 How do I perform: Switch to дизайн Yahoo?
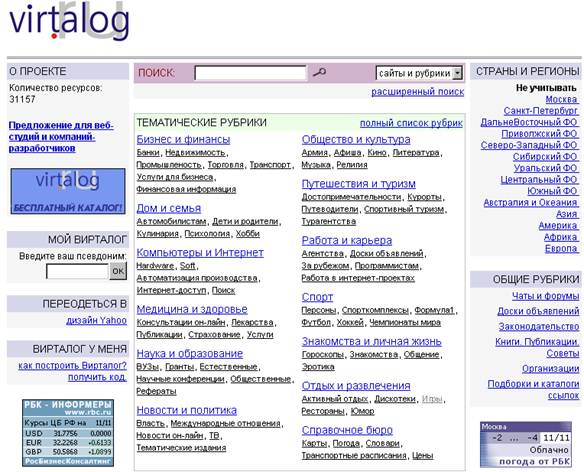point(96,320)
